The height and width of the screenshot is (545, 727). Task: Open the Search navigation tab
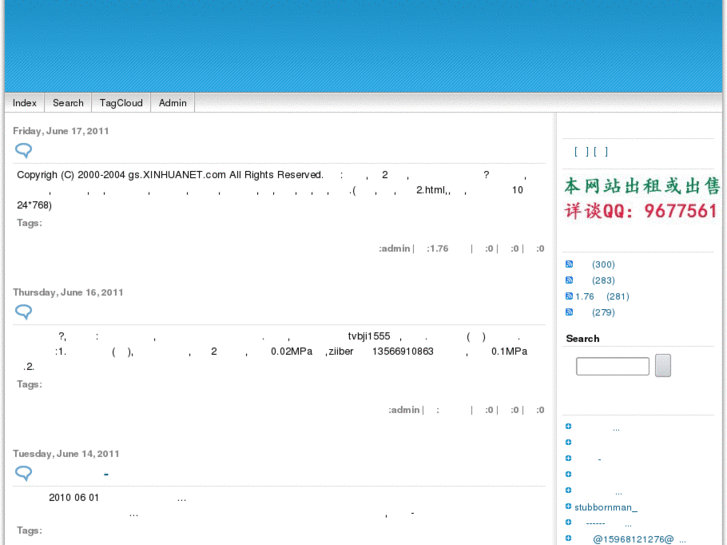[x=68, y=103]
